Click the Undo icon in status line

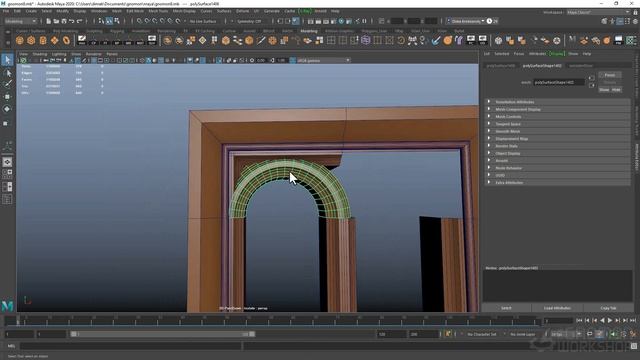(71, 21)
